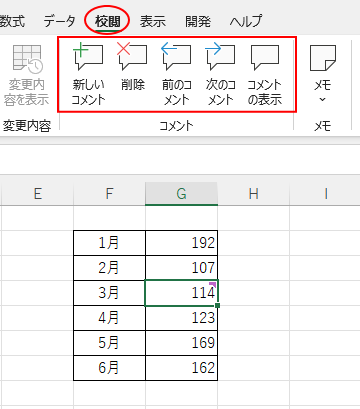Image resolution: width=360 pixels, height=409 pixels.
Task: Select column header I
Action: click(325, 194)
